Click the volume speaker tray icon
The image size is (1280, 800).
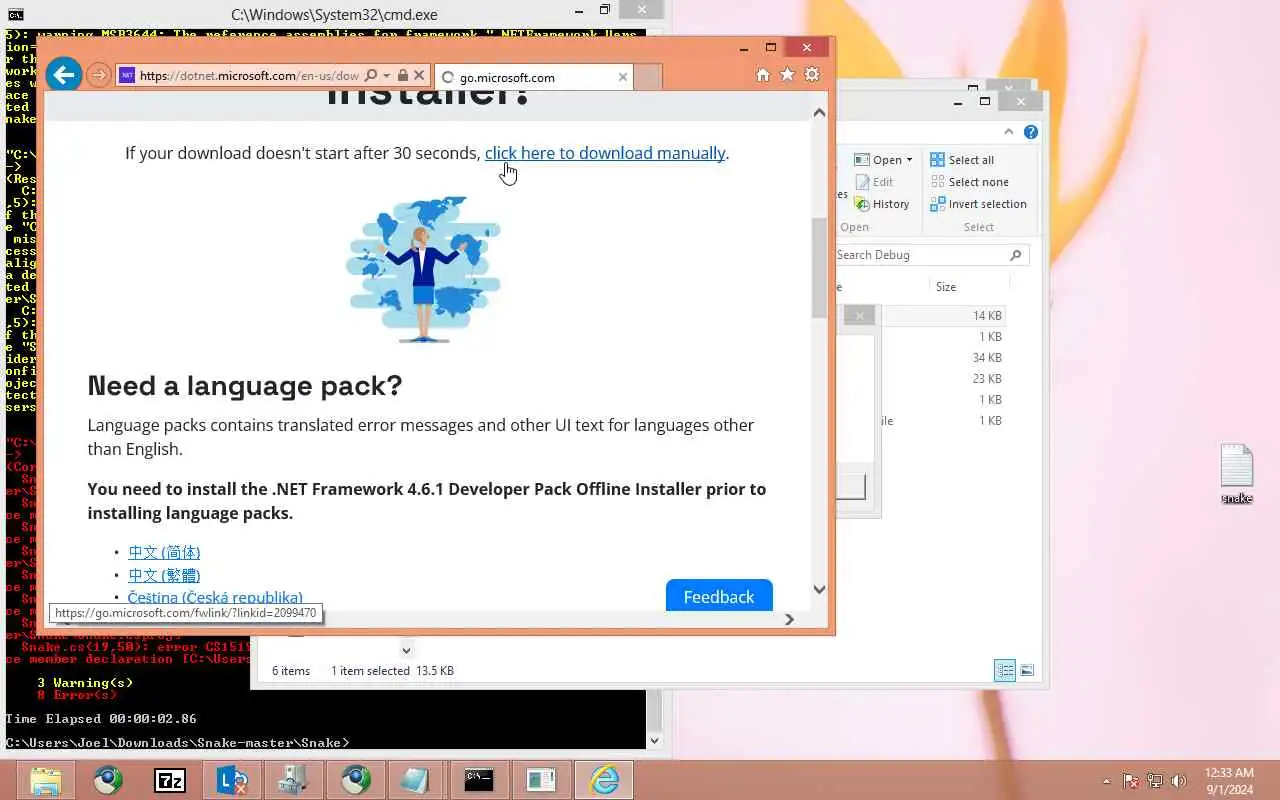click(x=1179, y=781)
